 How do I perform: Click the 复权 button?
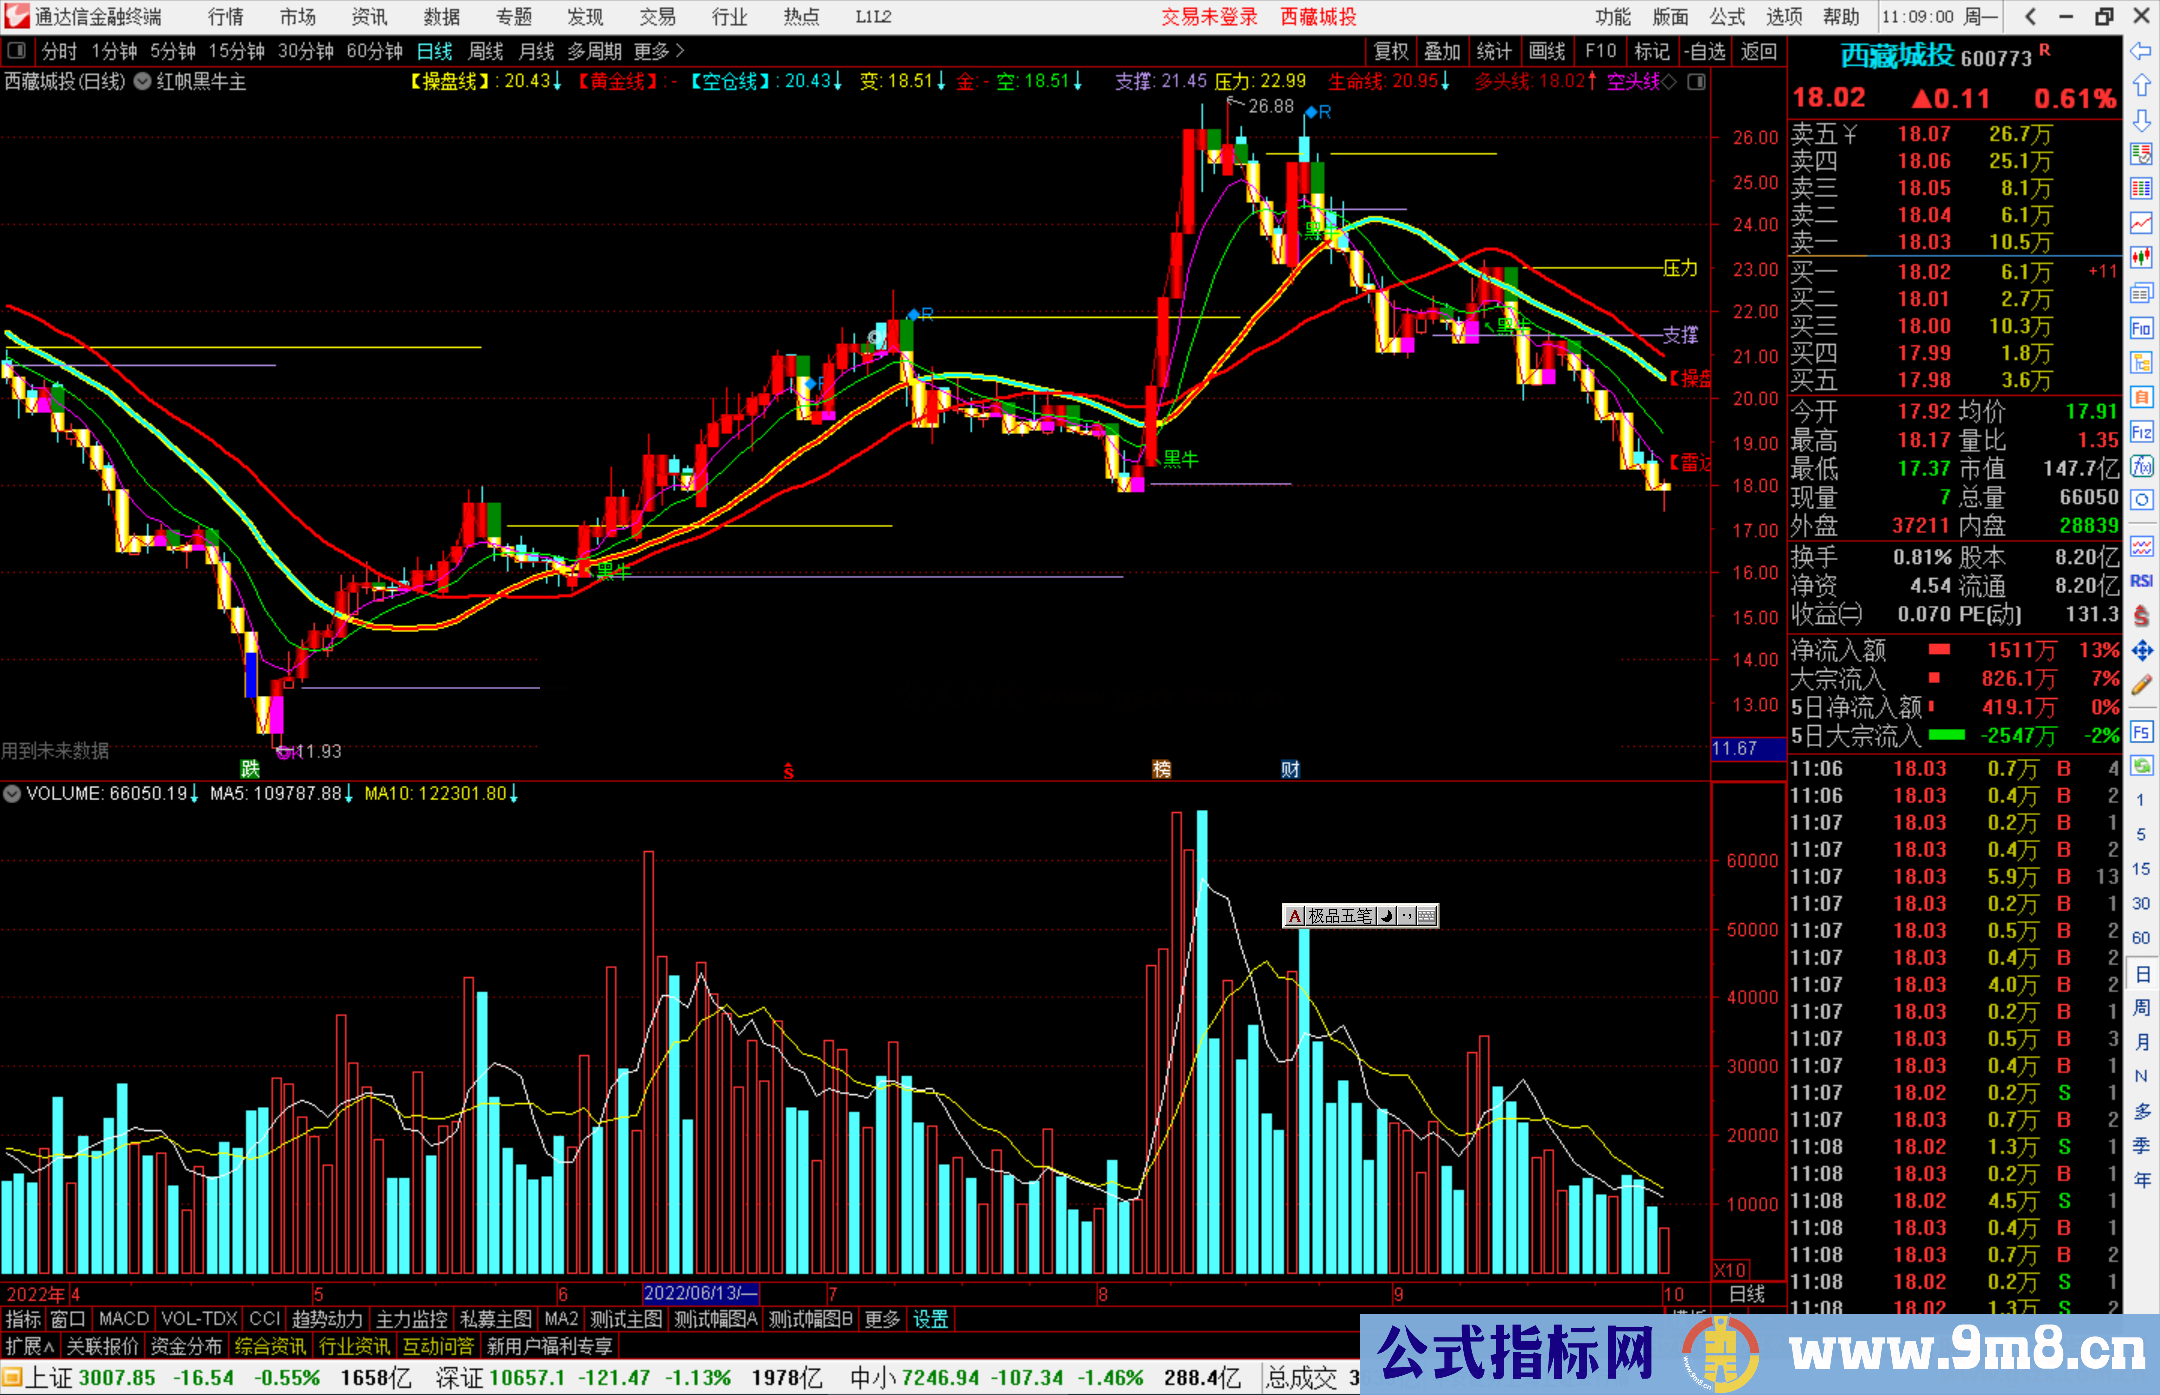pyautogui.click(x=1390, y=51)
